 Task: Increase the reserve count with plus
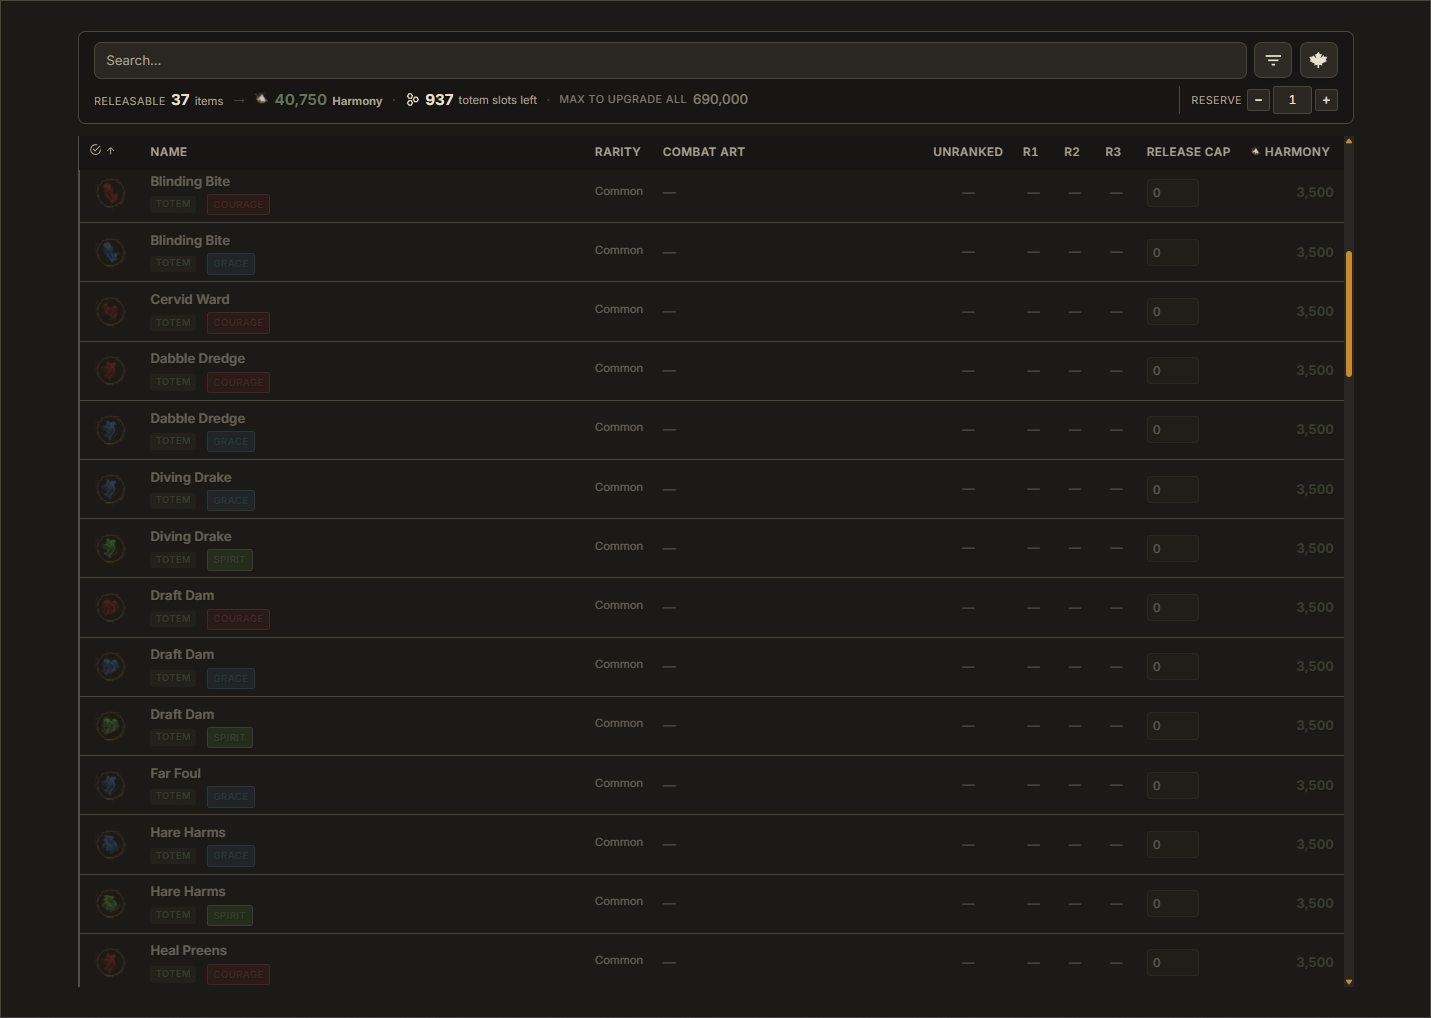1327,100
